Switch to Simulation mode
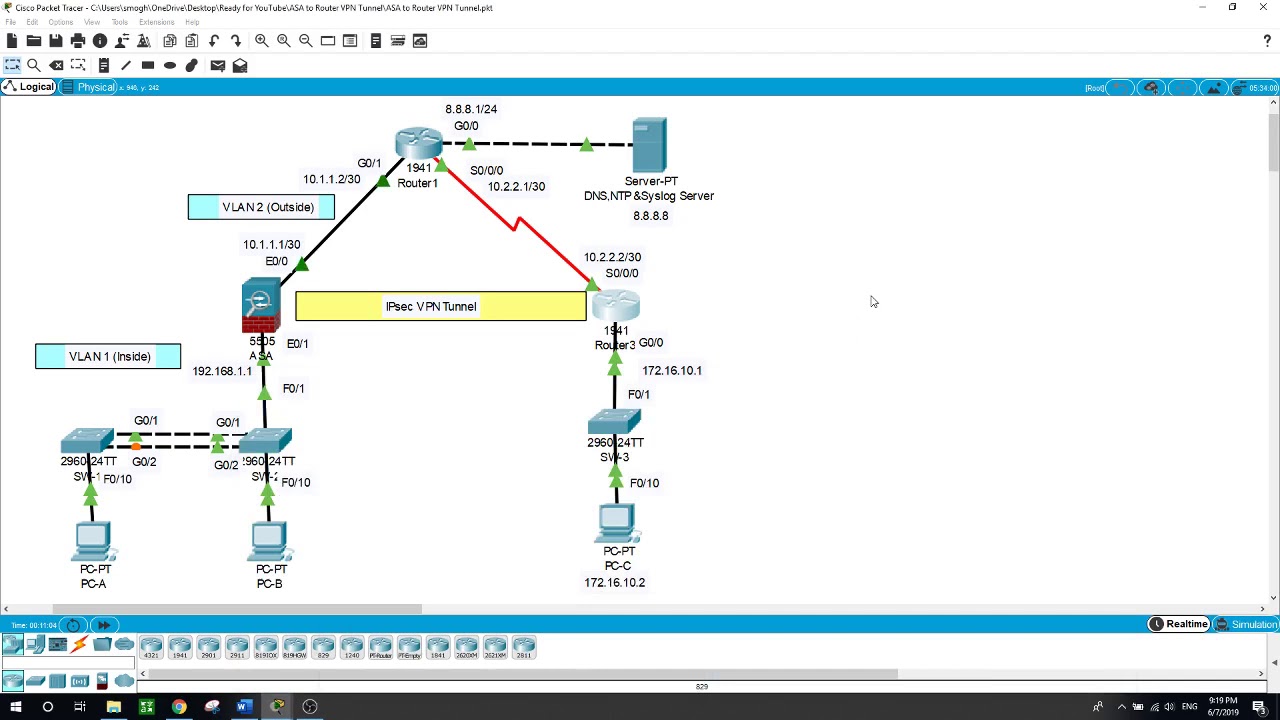This screenshot has height=720, width=1280. click(1246, 624)
